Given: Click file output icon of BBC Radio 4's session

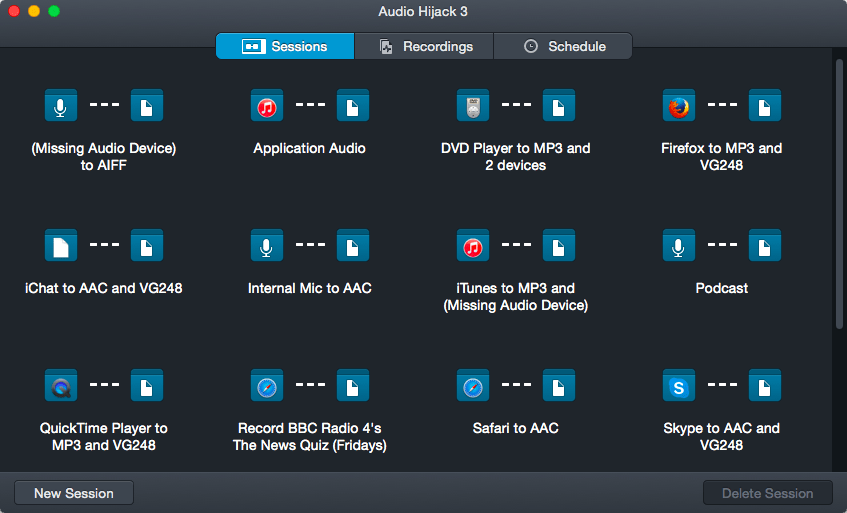Looking at the screenshot, I should (x=353, y=386).
